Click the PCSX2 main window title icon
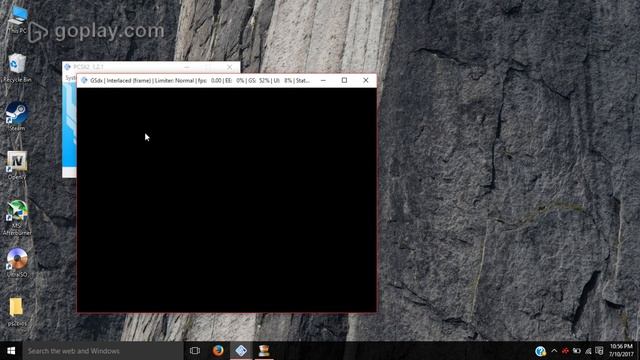Viewport: 640px width, 360px height. click(x=67, y=67)
